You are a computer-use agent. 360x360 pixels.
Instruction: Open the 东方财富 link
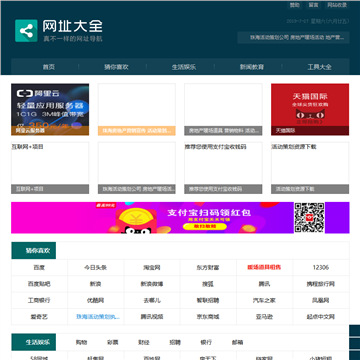[208, 267]
